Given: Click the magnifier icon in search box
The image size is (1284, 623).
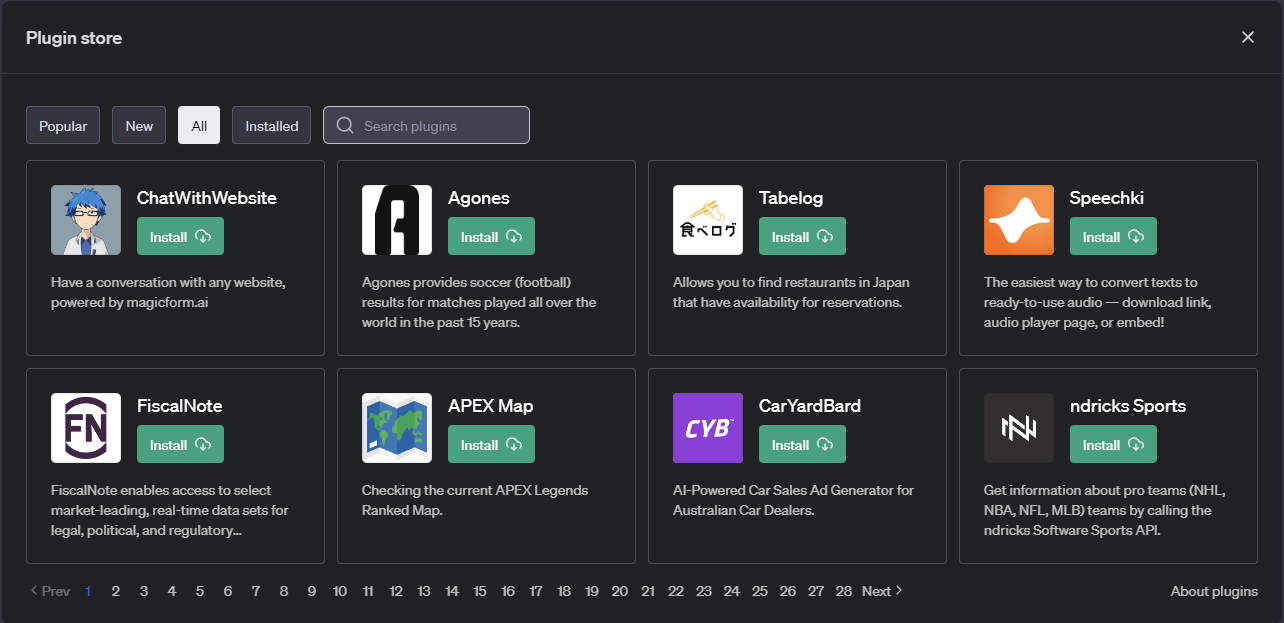Looking at the screenshot, I should point(345,126).
